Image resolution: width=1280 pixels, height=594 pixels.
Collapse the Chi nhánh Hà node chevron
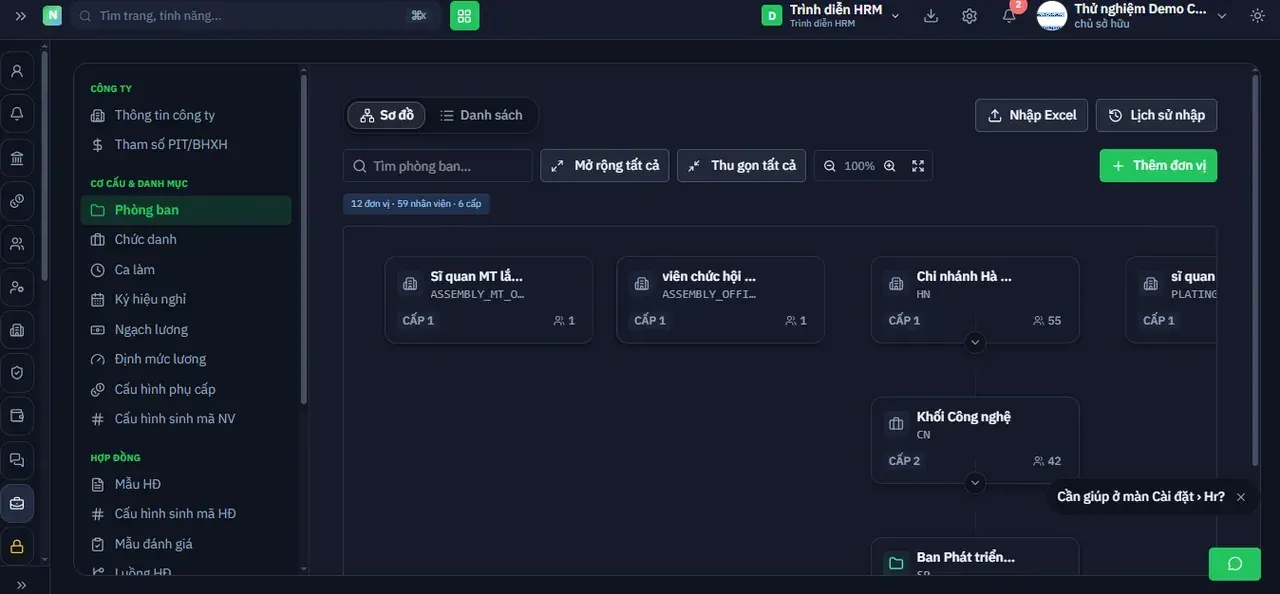point(976,342)
